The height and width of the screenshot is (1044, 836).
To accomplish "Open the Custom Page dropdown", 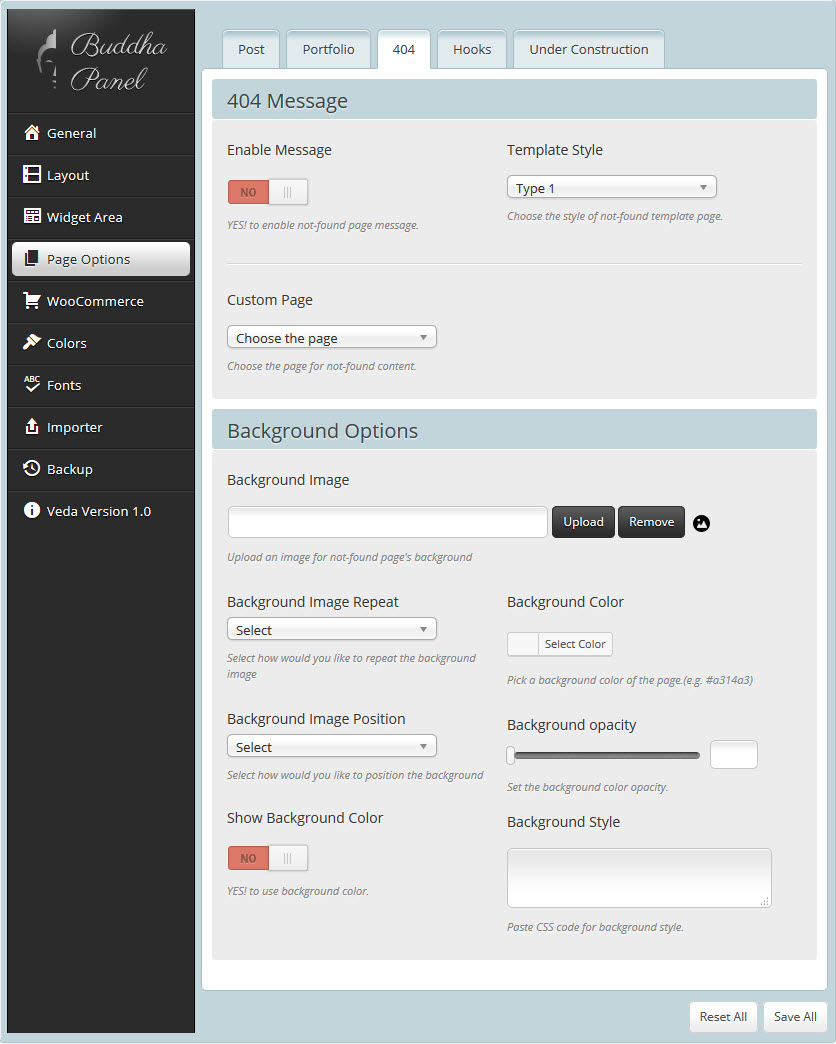I will point(331,338).
